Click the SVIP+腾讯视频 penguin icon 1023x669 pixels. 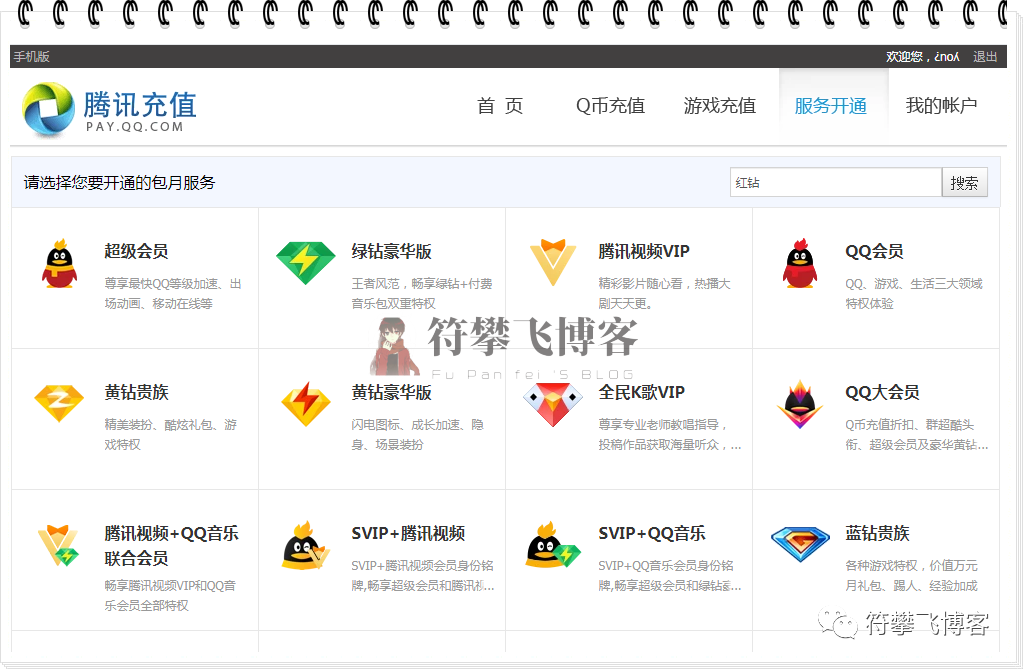click(305, 546)
